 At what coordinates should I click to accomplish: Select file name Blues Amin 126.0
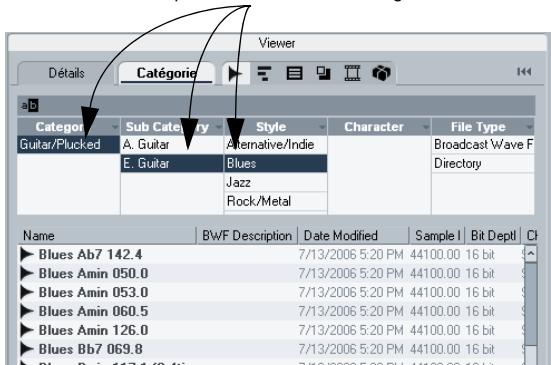click(93, 330)
